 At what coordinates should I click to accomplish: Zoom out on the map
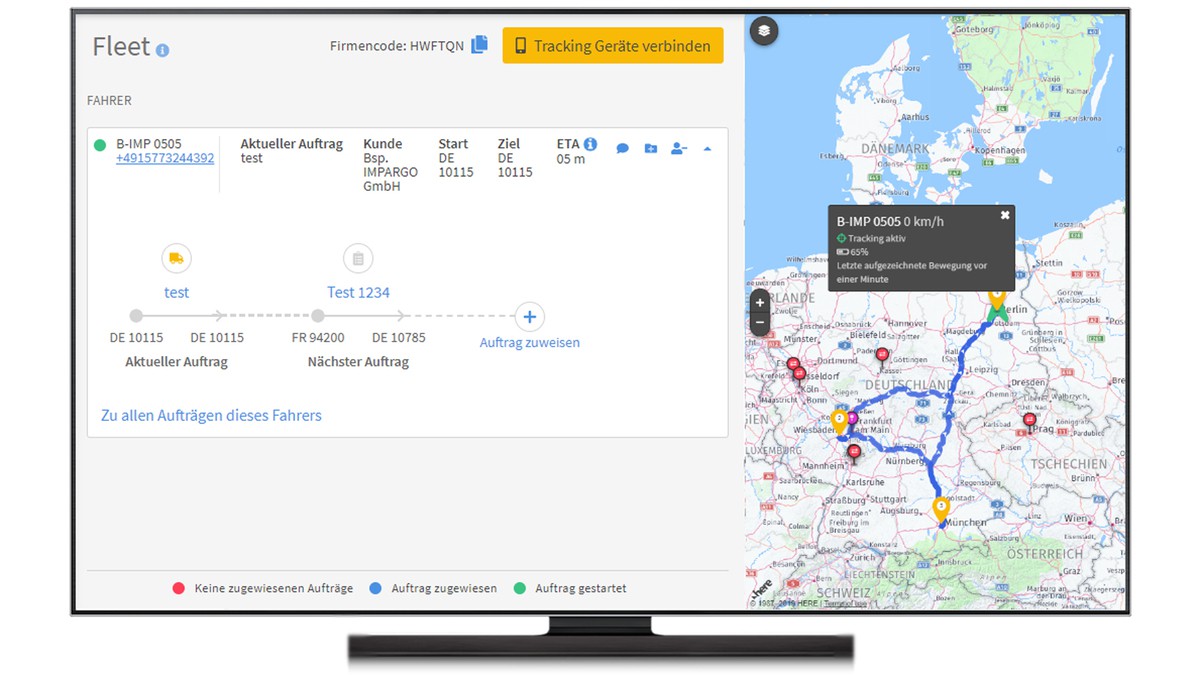point(760,323)
